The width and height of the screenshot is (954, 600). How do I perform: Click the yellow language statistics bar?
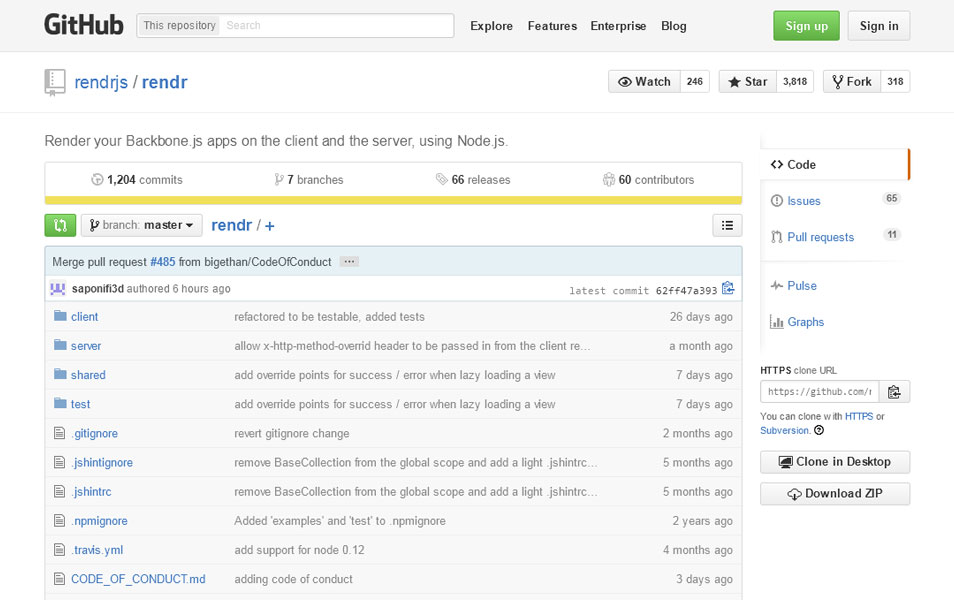pos(393,200)
